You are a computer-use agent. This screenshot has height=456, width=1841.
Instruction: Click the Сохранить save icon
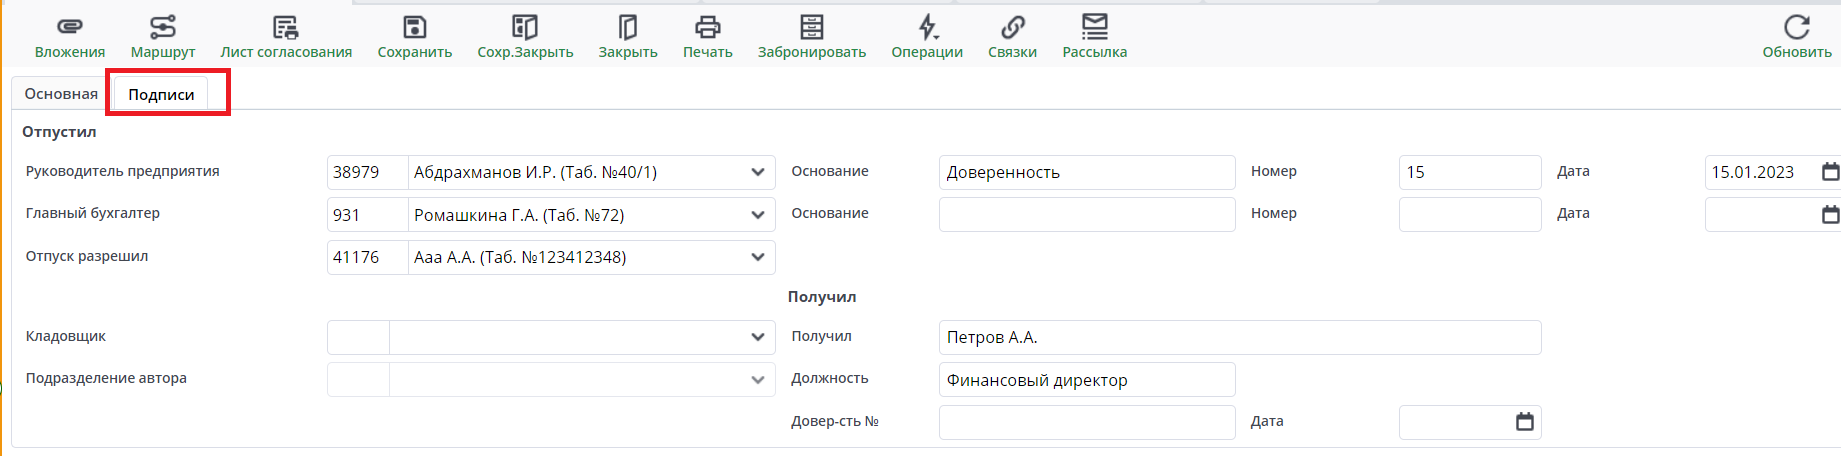tap(414, 28)
